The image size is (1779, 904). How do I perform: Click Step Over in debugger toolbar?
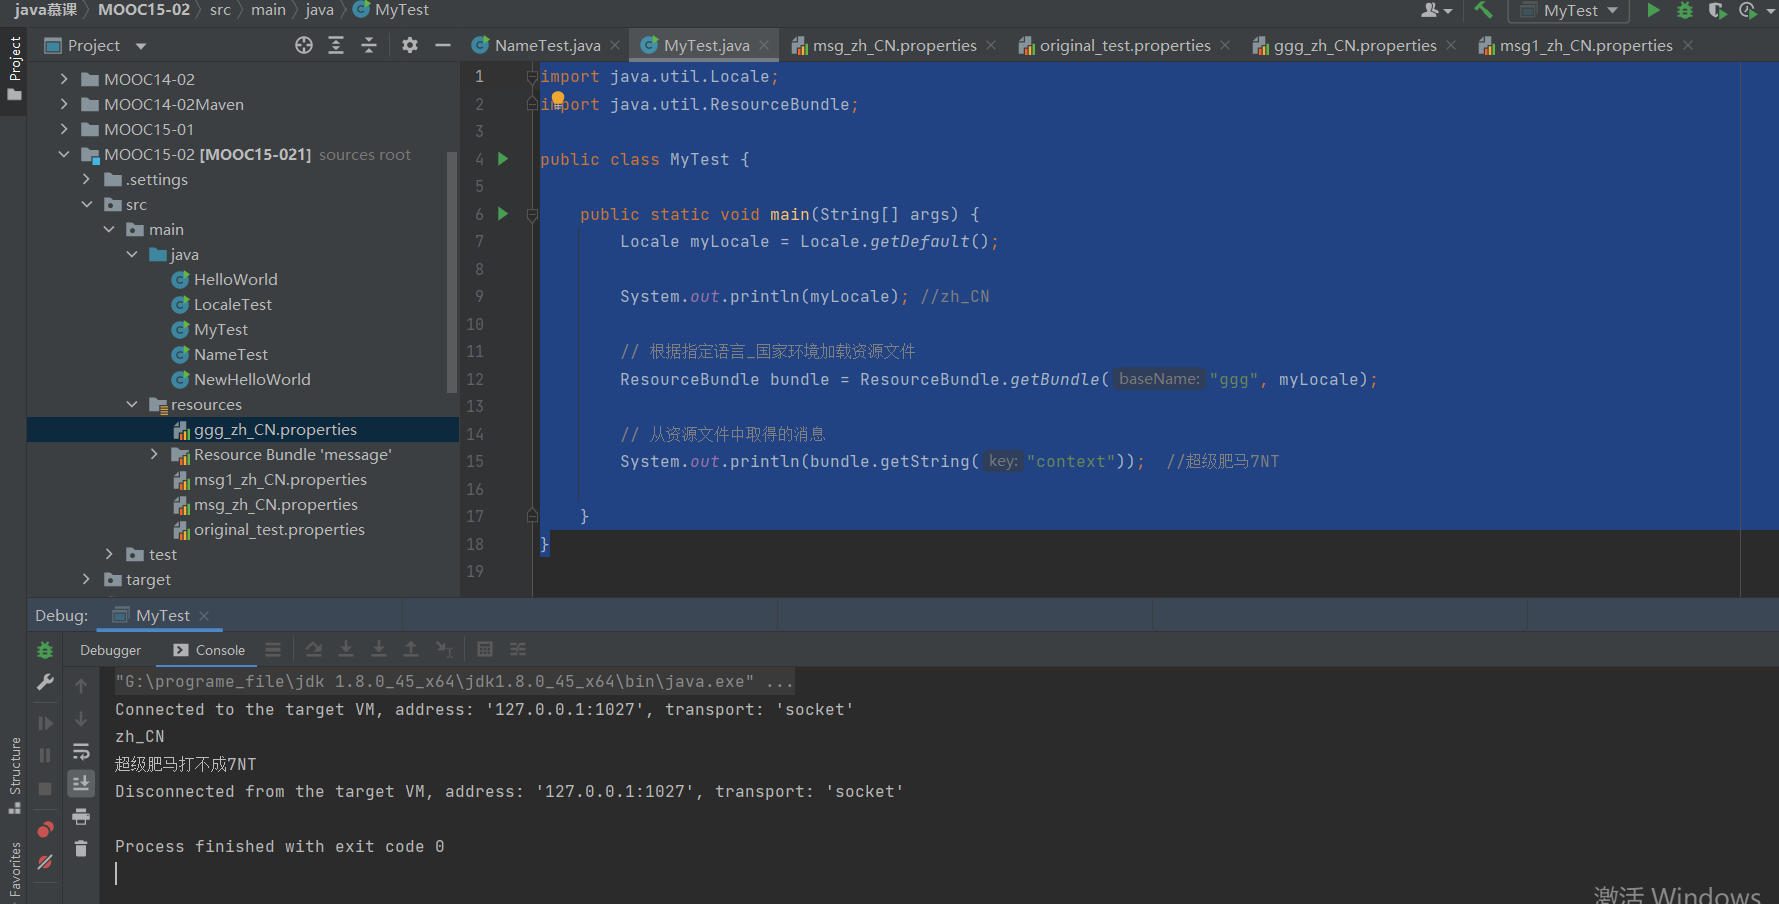click(x=313, y=650)
